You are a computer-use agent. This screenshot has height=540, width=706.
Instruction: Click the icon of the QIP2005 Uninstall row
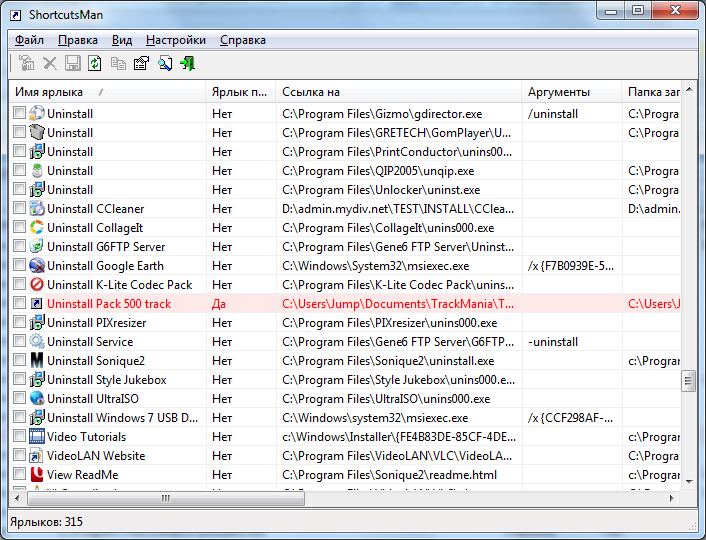[37, 170]
